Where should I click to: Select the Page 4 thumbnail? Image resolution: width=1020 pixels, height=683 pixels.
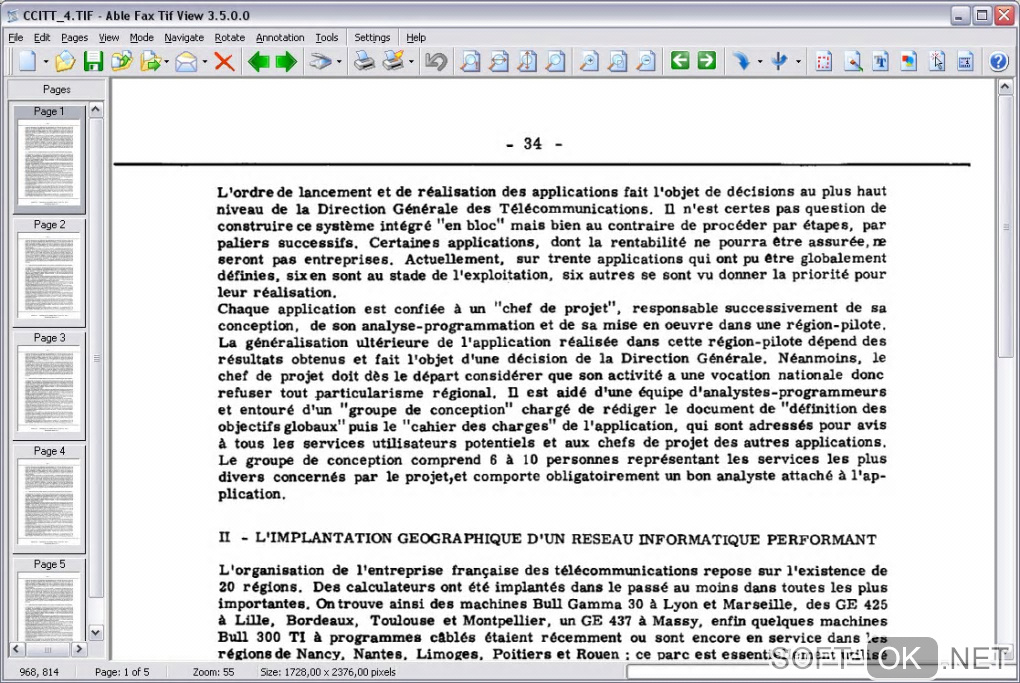point(49,498)
